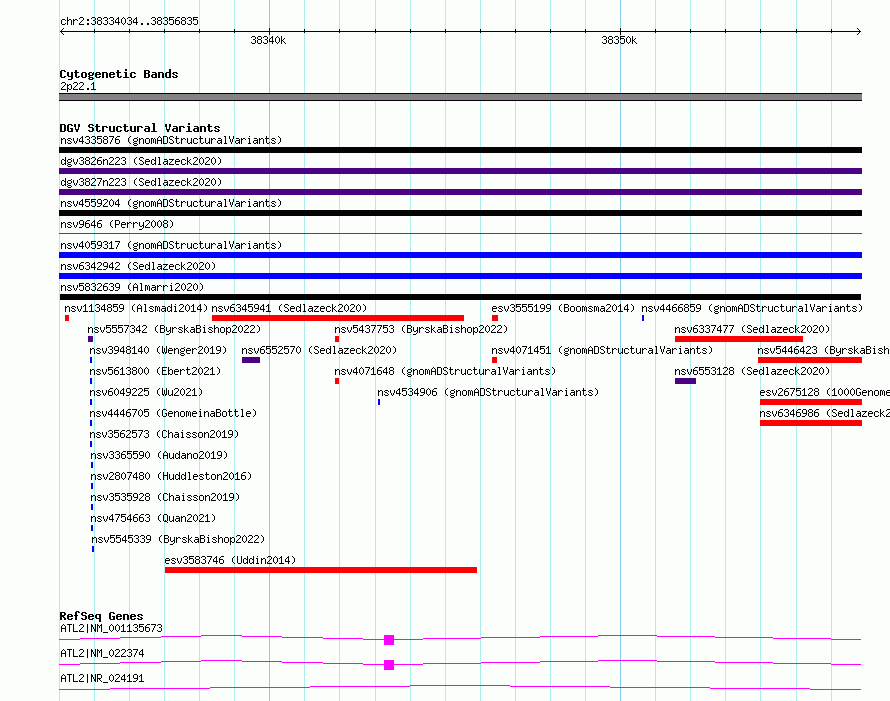The width and height of the screenshot is (890, 701).
Task: Click the magenta exon on ATL2 NM_022374
Action: (389, 665)
